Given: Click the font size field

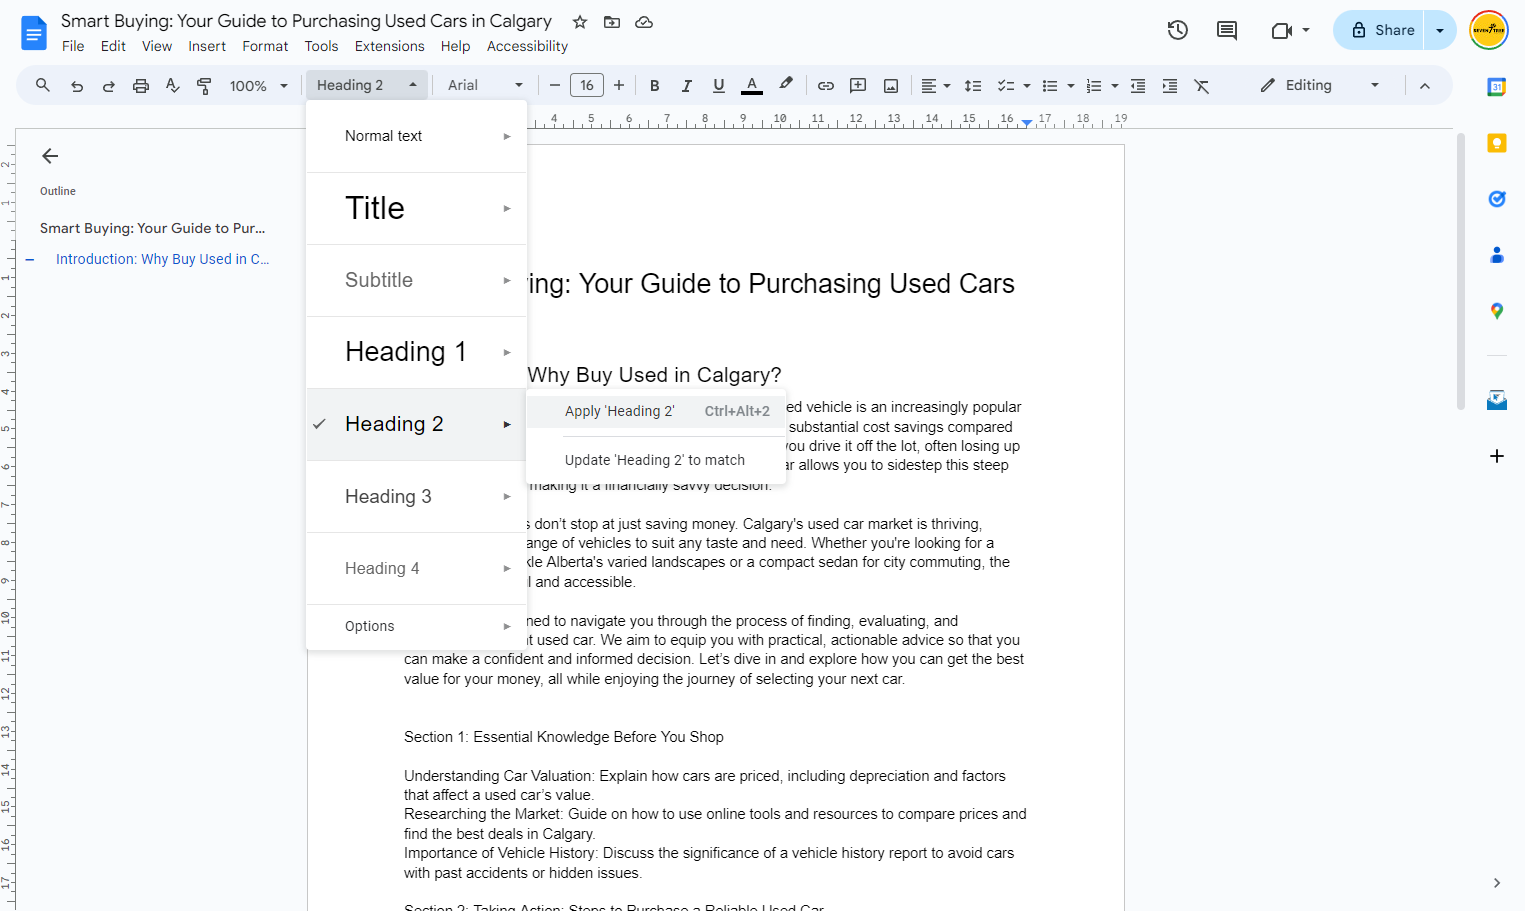Looking at the screenshot, I should [x=587, y=86].
